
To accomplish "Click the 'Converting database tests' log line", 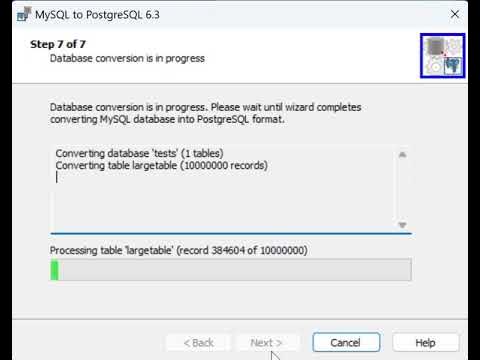I will 139,153.
